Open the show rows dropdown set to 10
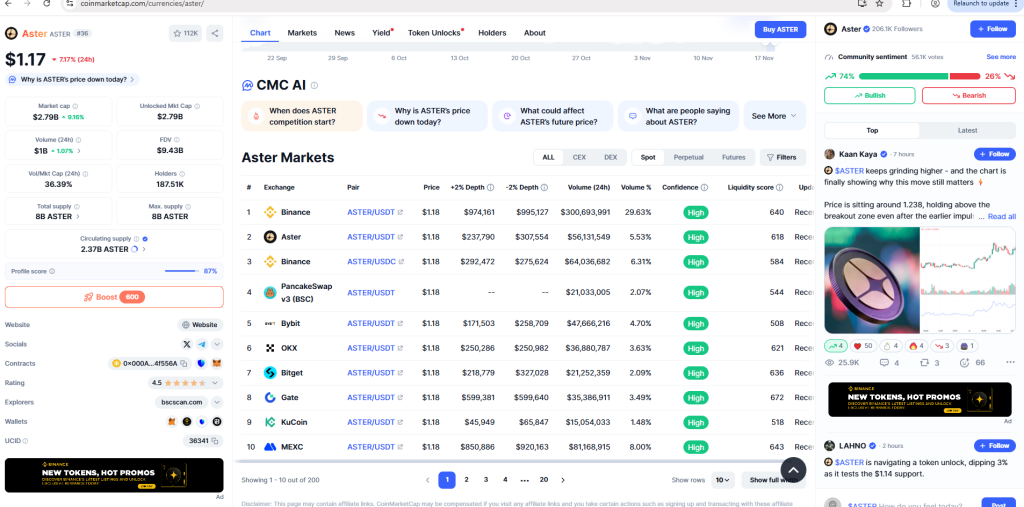This screenshot has width=1024, height=507. tap(722, 480)
